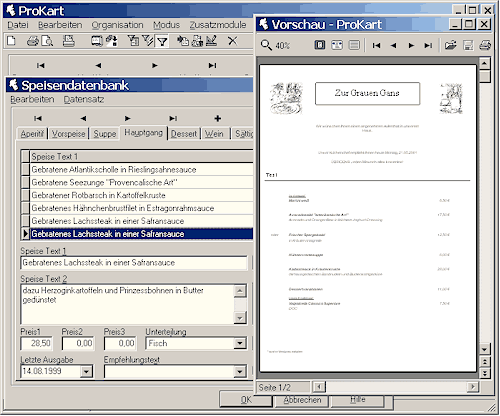500x416 pixels.
Task: Select fit page width view in Vorschau
Action: click(x=337, y=45)
